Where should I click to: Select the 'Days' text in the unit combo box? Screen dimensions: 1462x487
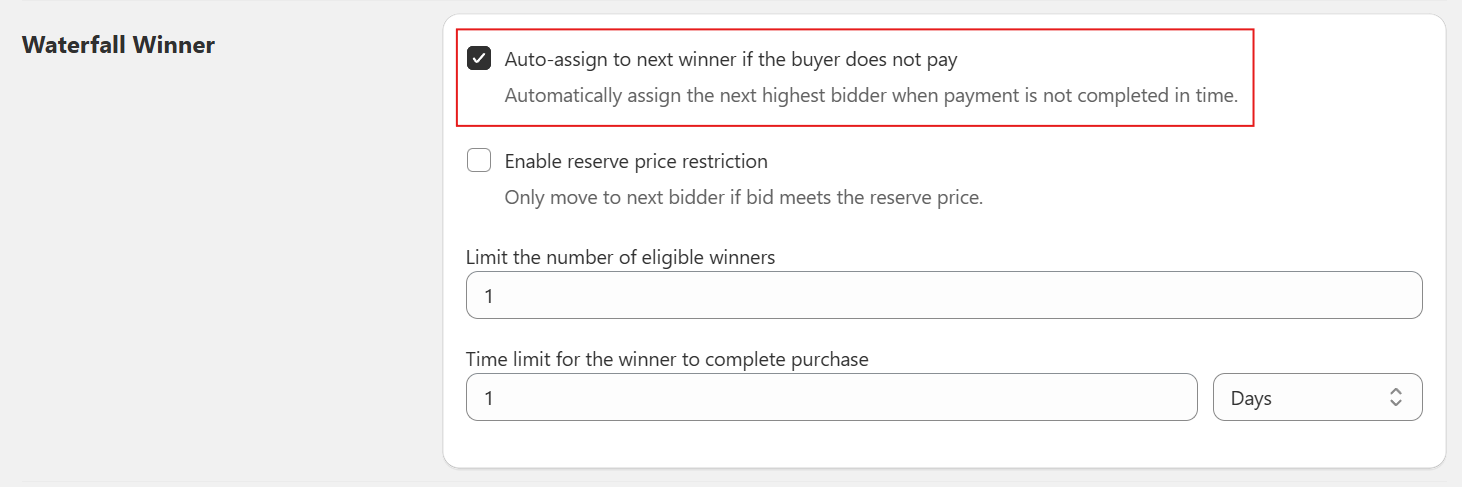(1251, 398)
